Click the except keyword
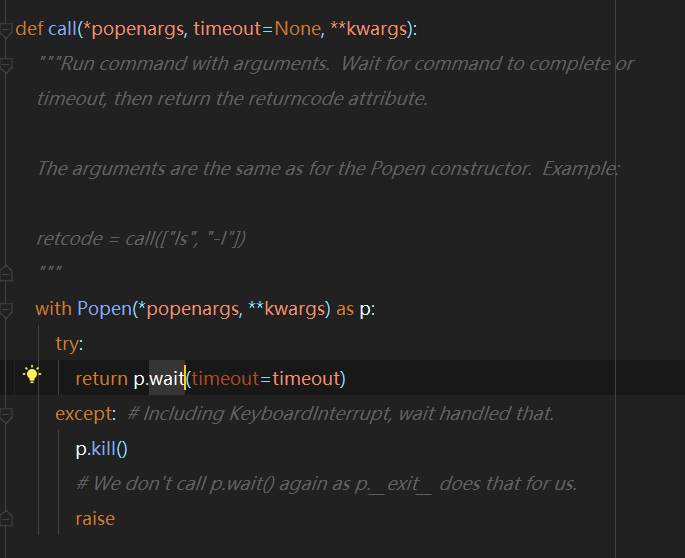Image resolution: width=685 pixels, height=558 pixels. point(83,414)
